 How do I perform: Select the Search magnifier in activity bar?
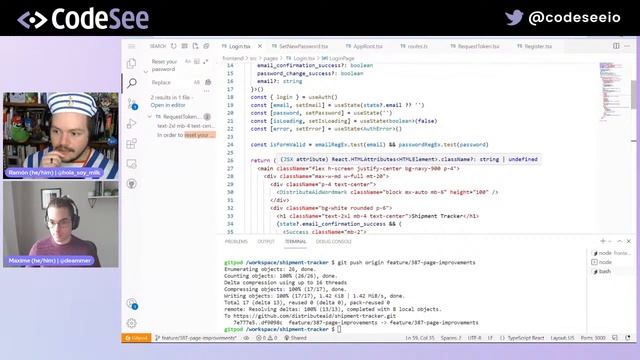click(x=131, y=83)
